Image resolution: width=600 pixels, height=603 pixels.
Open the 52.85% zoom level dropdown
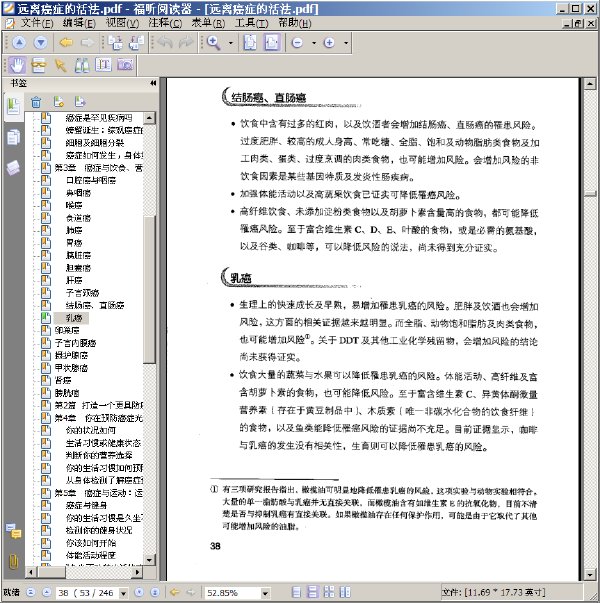[265, 593]
